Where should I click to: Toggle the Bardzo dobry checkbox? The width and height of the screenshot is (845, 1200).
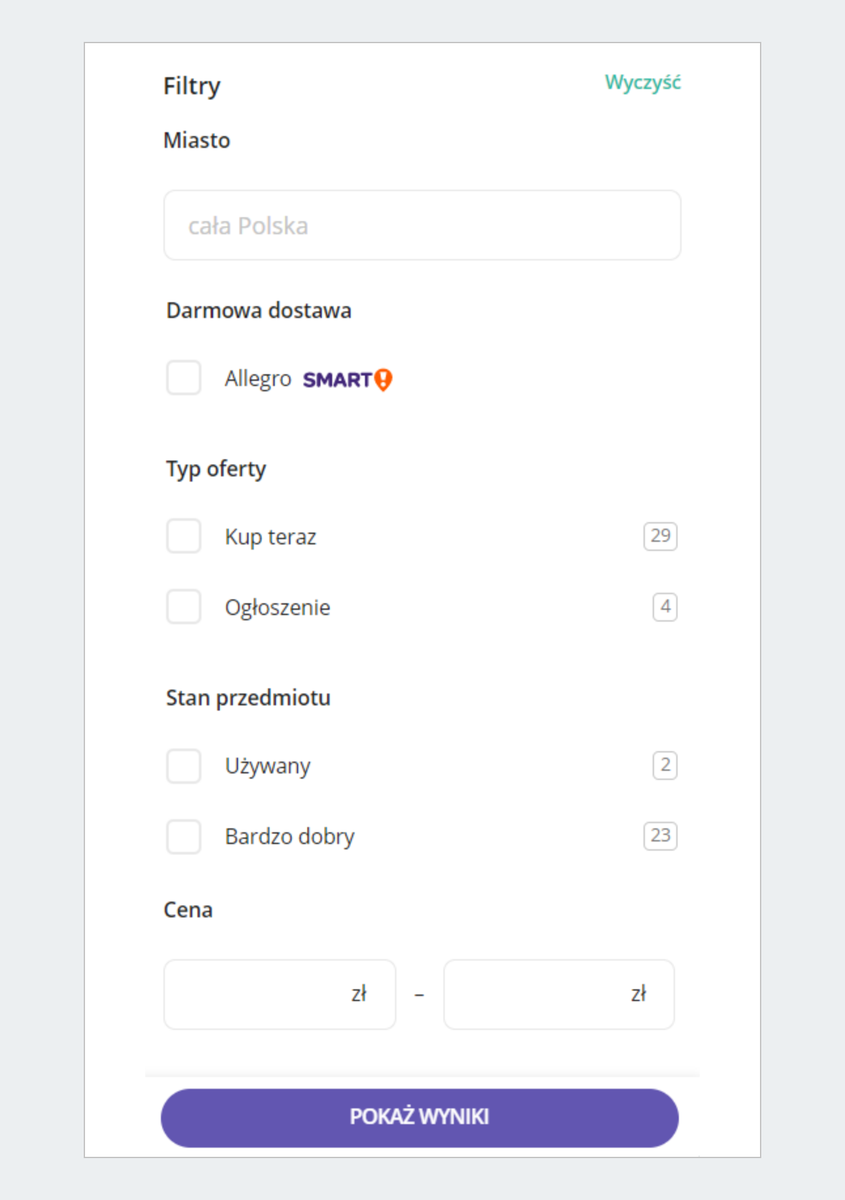coord(184,836)
